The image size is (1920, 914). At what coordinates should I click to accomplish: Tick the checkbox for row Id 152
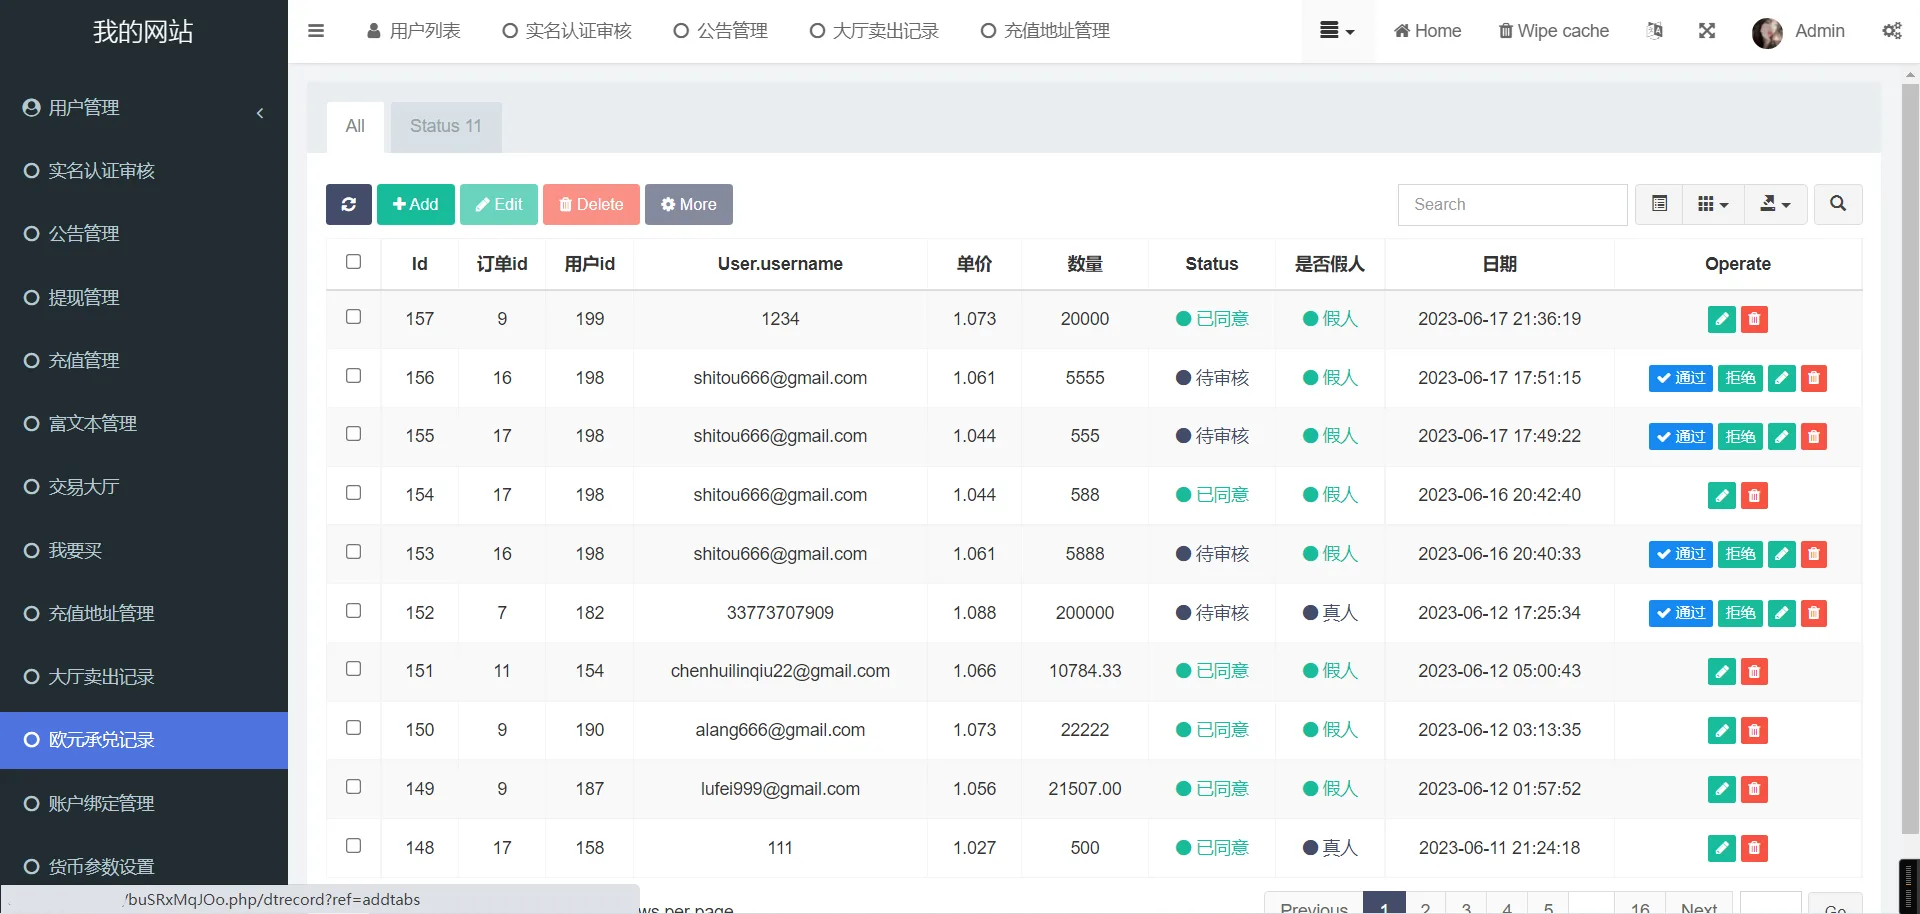pos(353,611)
